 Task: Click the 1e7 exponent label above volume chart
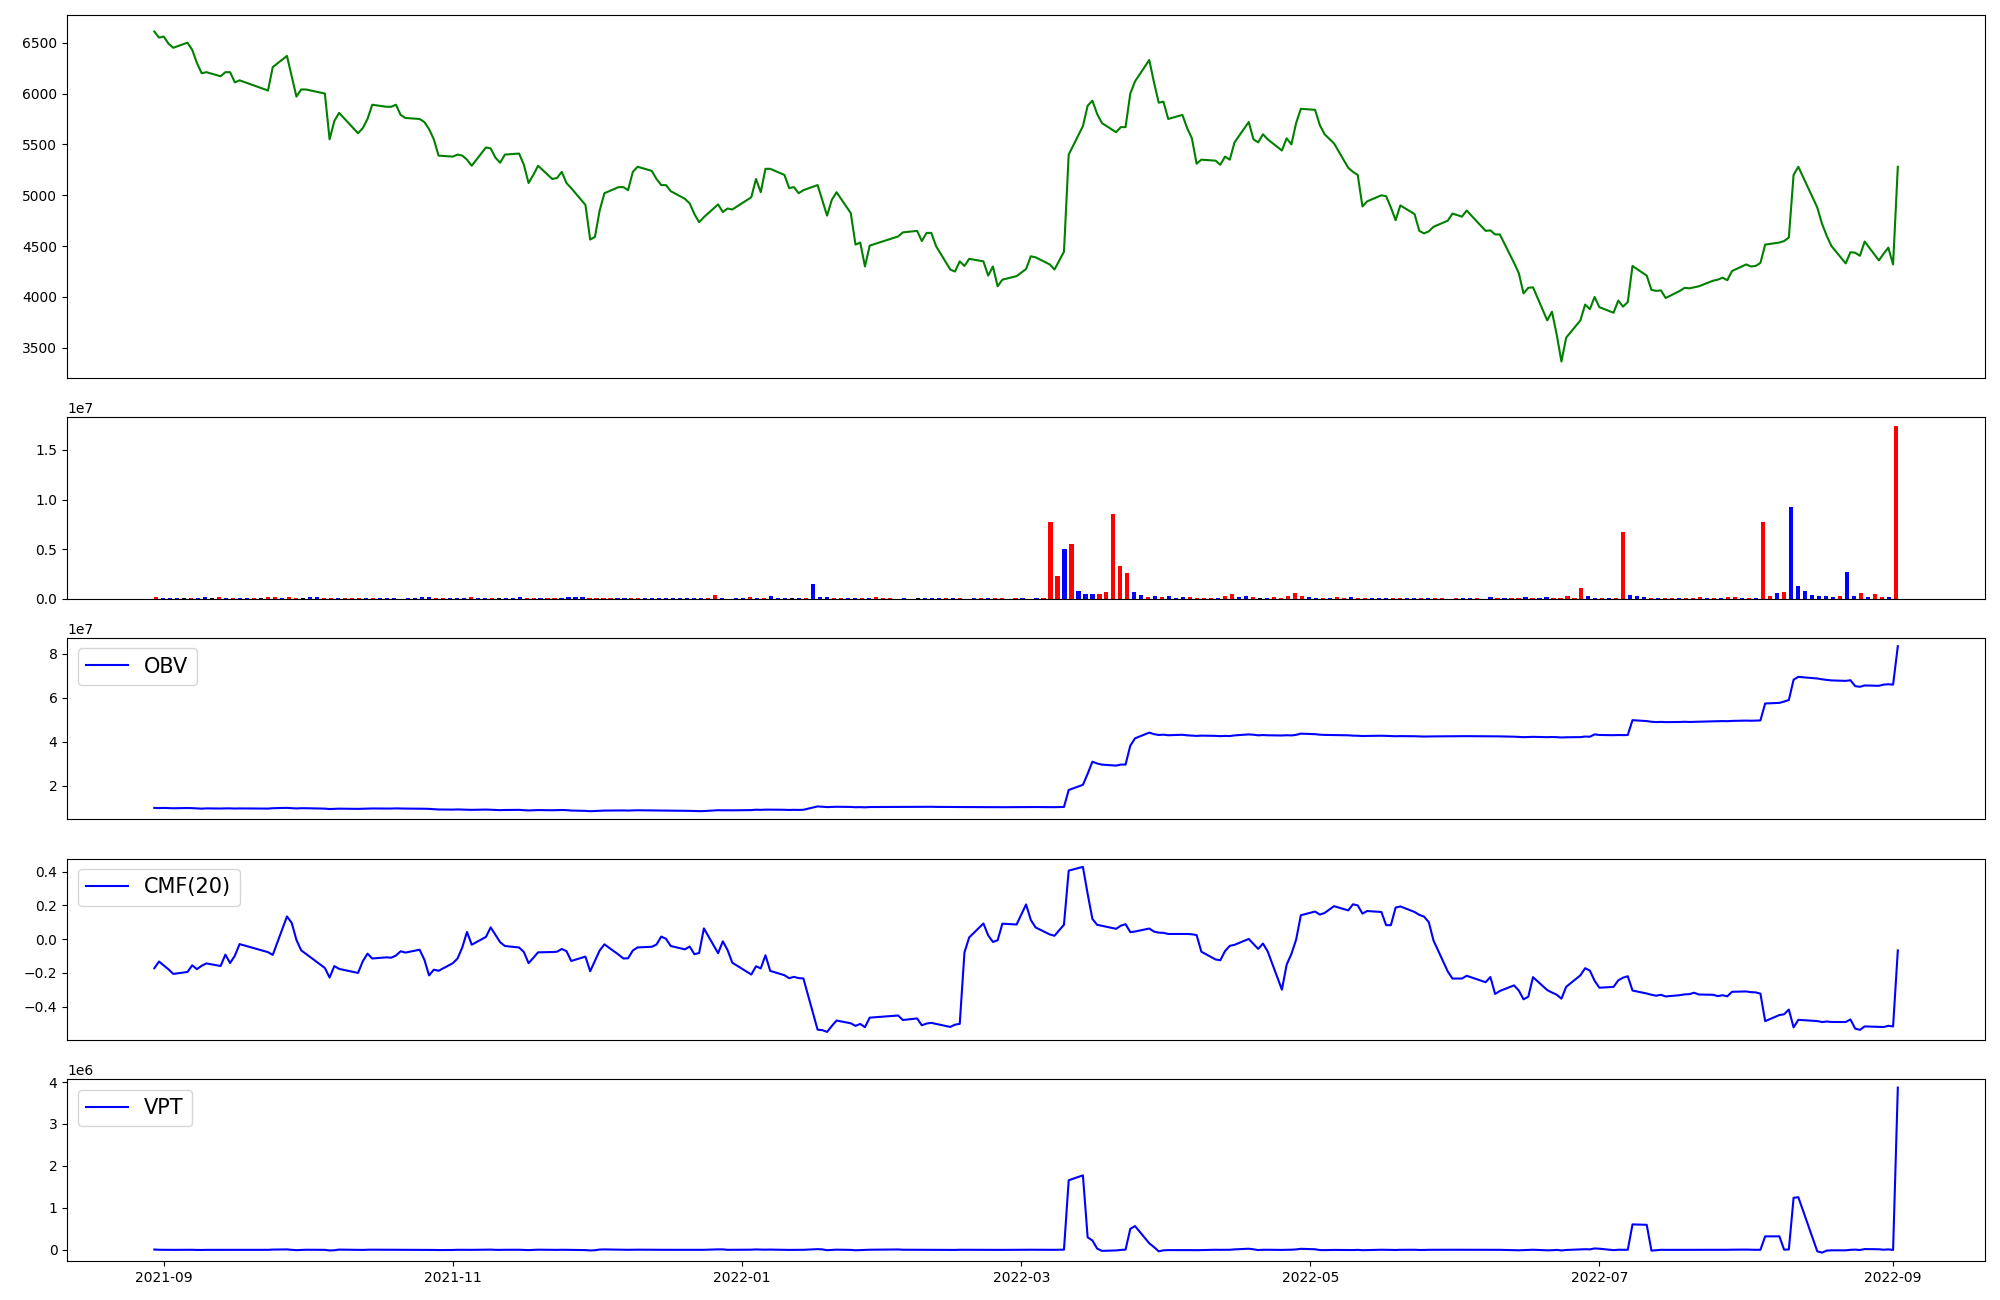(80, 408)
